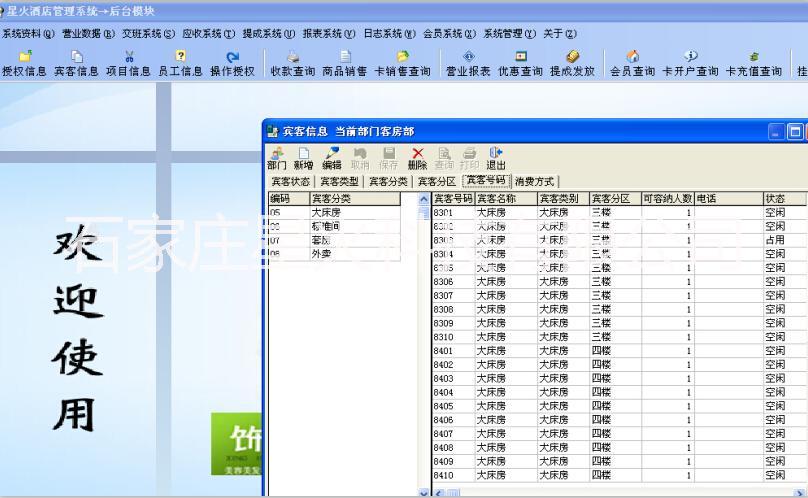Screen dimensions: 808x498
Task: Select room number 8306 row
Action: pyautogui.click(x=619, y=281)
